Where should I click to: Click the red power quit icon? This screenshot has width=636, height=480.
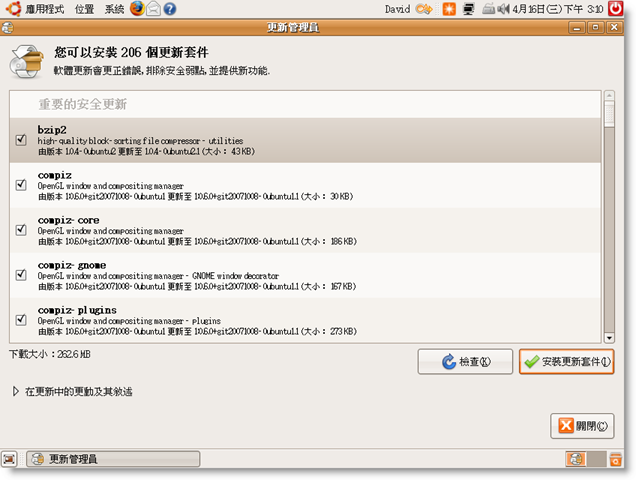click(x=615, y=9)
